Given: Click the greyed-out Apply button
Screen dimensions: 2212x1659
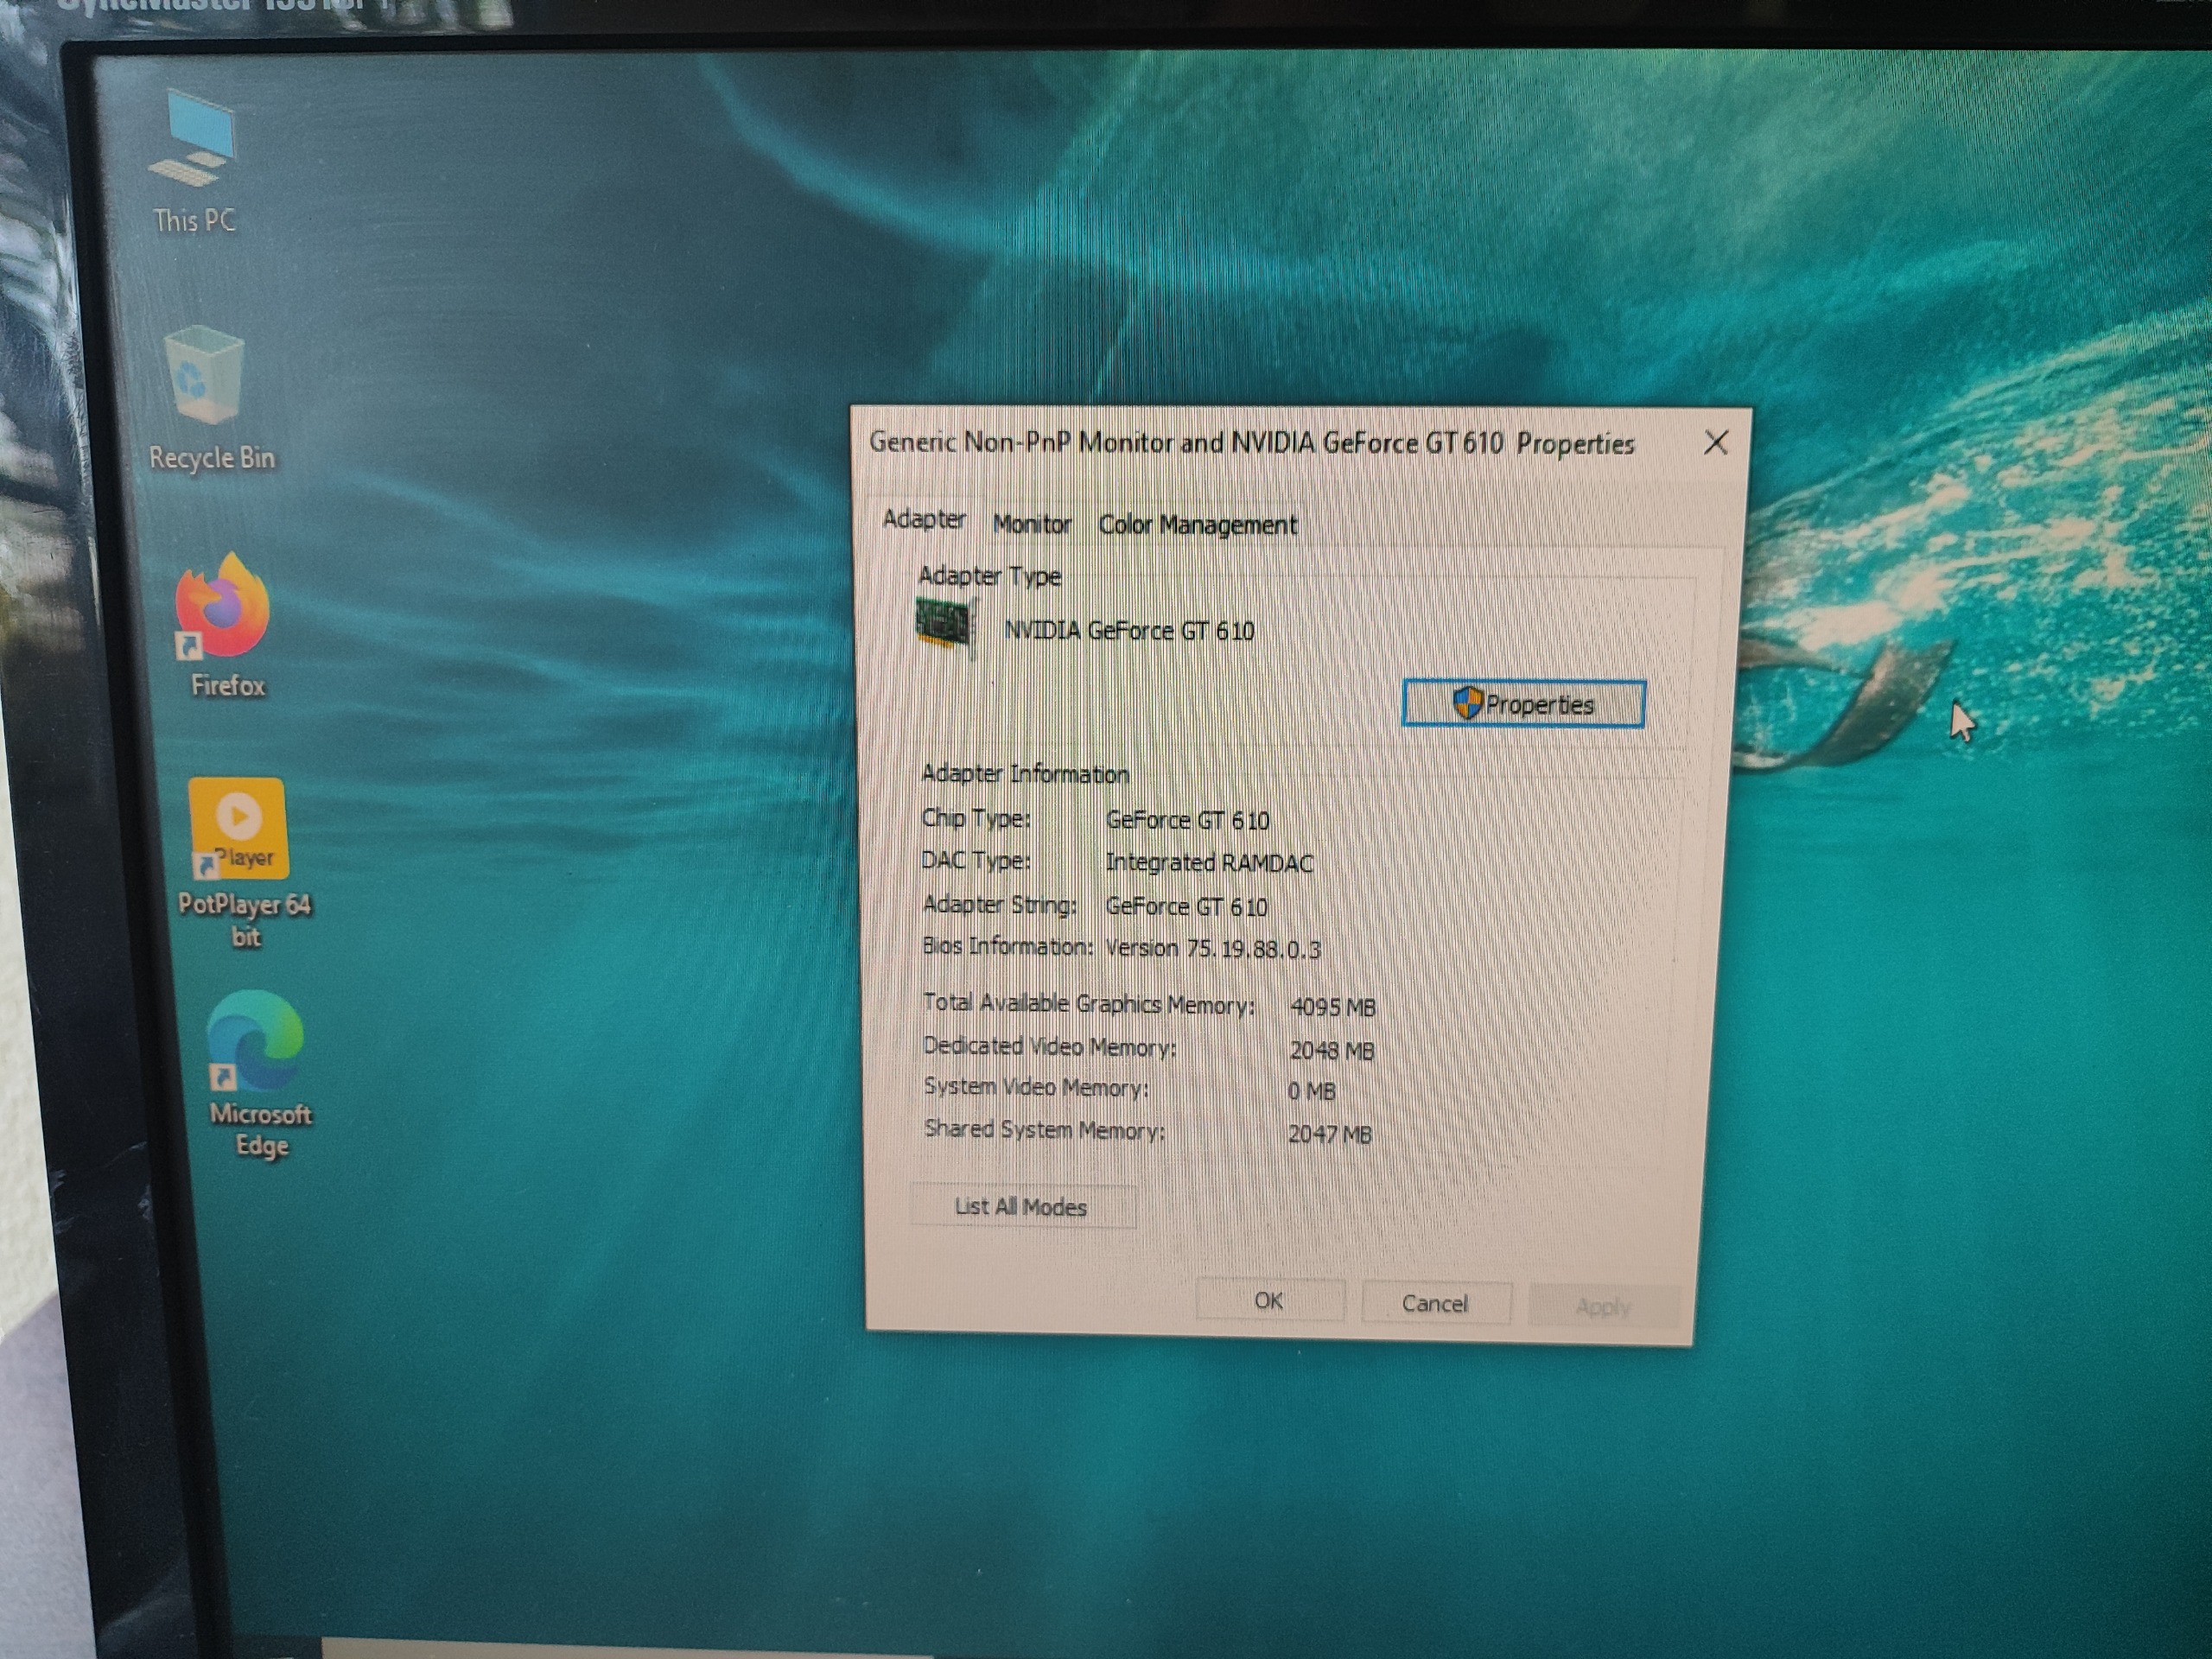Looking at the screenshot, I should pos(1602,1306).
